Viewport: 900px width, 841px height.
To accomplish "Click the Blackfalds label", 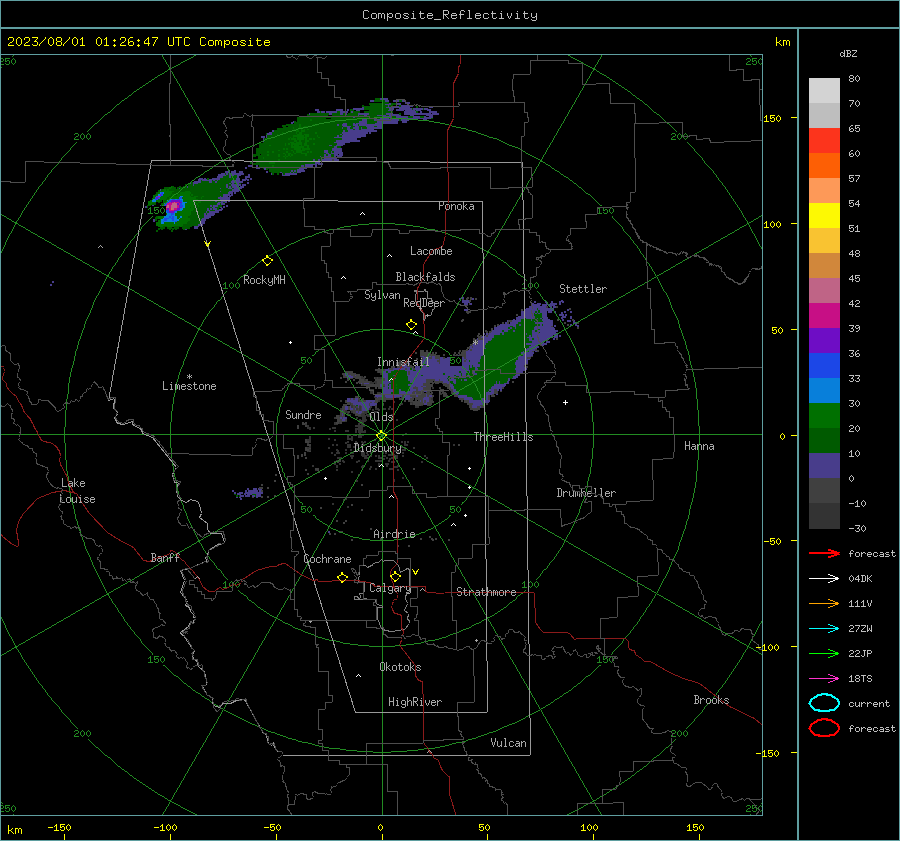I will point(425,277).
